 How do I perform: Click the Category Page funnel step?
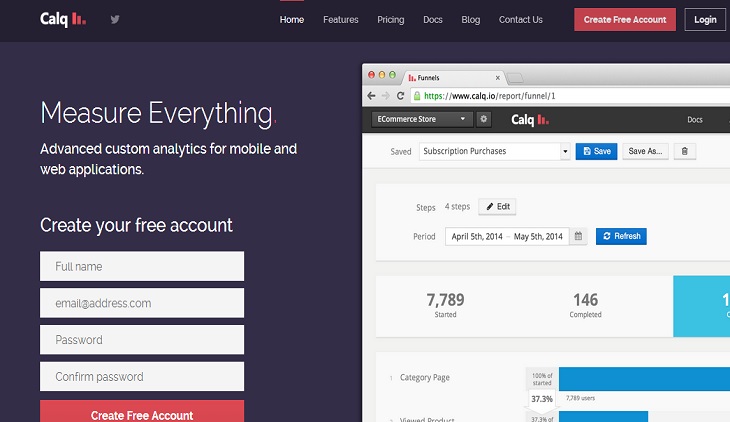pyautogui.click(x=425, y=377)
